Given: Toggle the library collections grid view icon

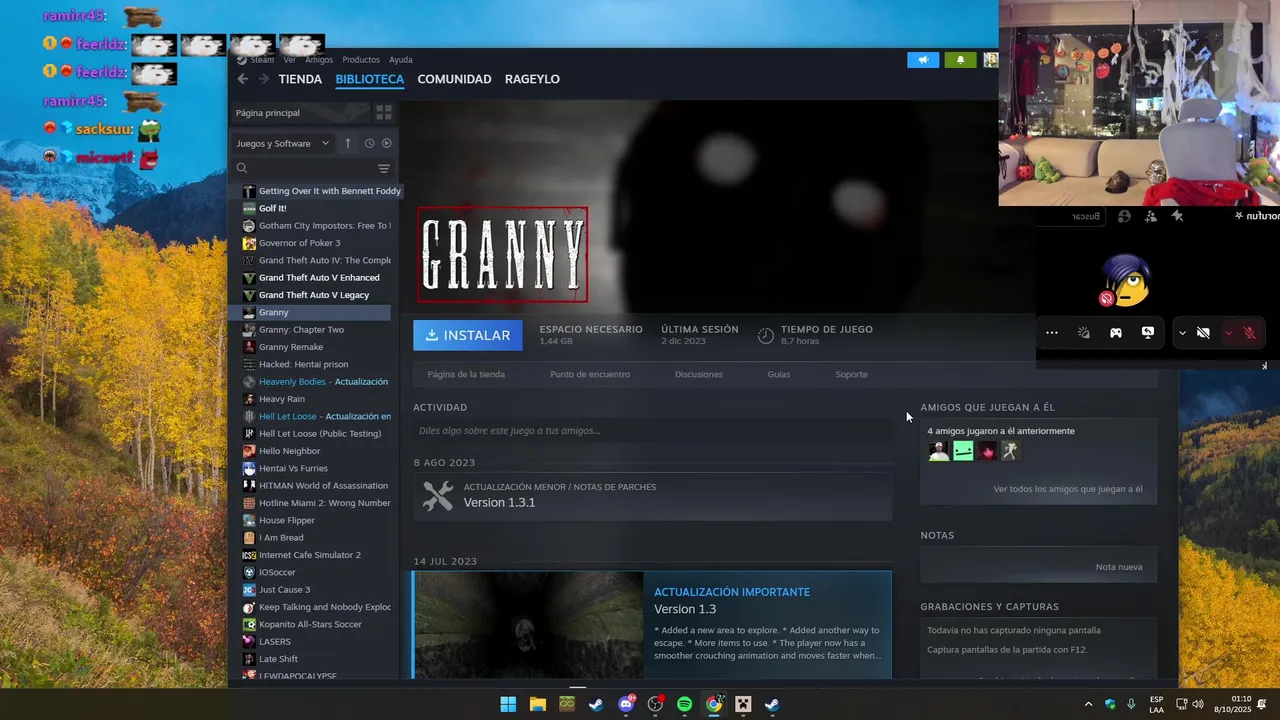Looking at the screenshot, I should click(x=383, y=113).
